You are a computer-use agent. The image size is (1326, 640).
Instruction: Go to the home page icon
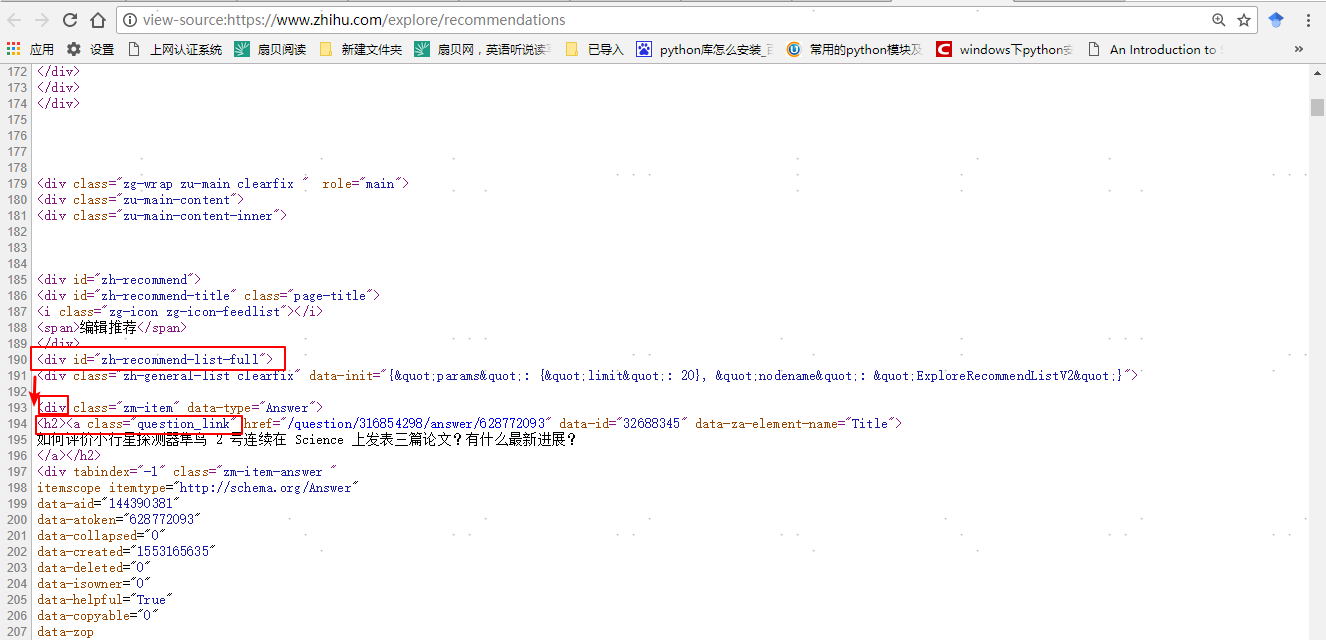[x=98, y=19]
